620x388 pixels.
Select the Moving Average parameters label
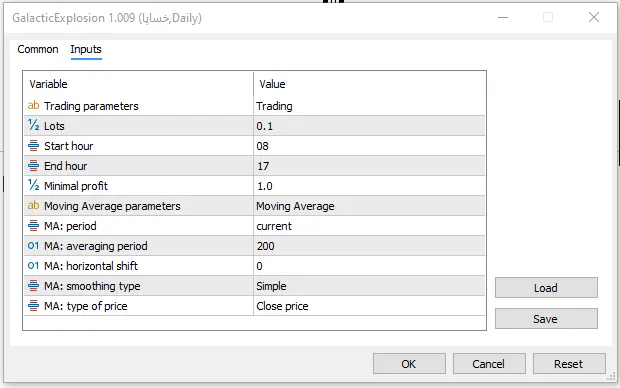point(112,206)
